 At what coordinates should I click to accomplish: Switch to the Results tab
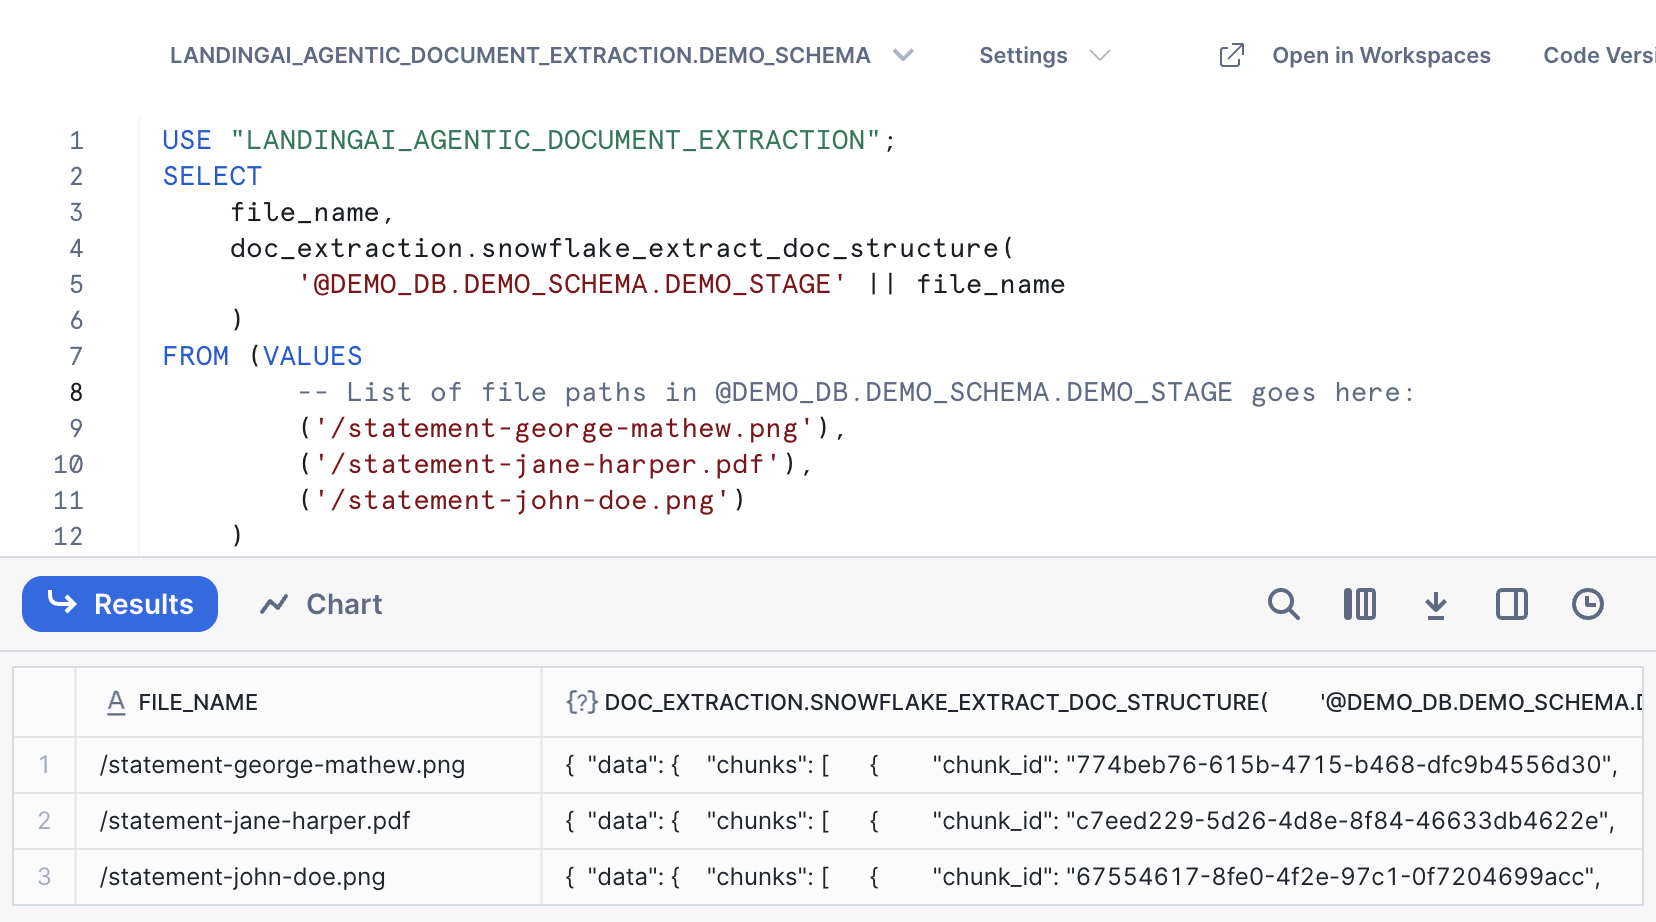[120, 604]
